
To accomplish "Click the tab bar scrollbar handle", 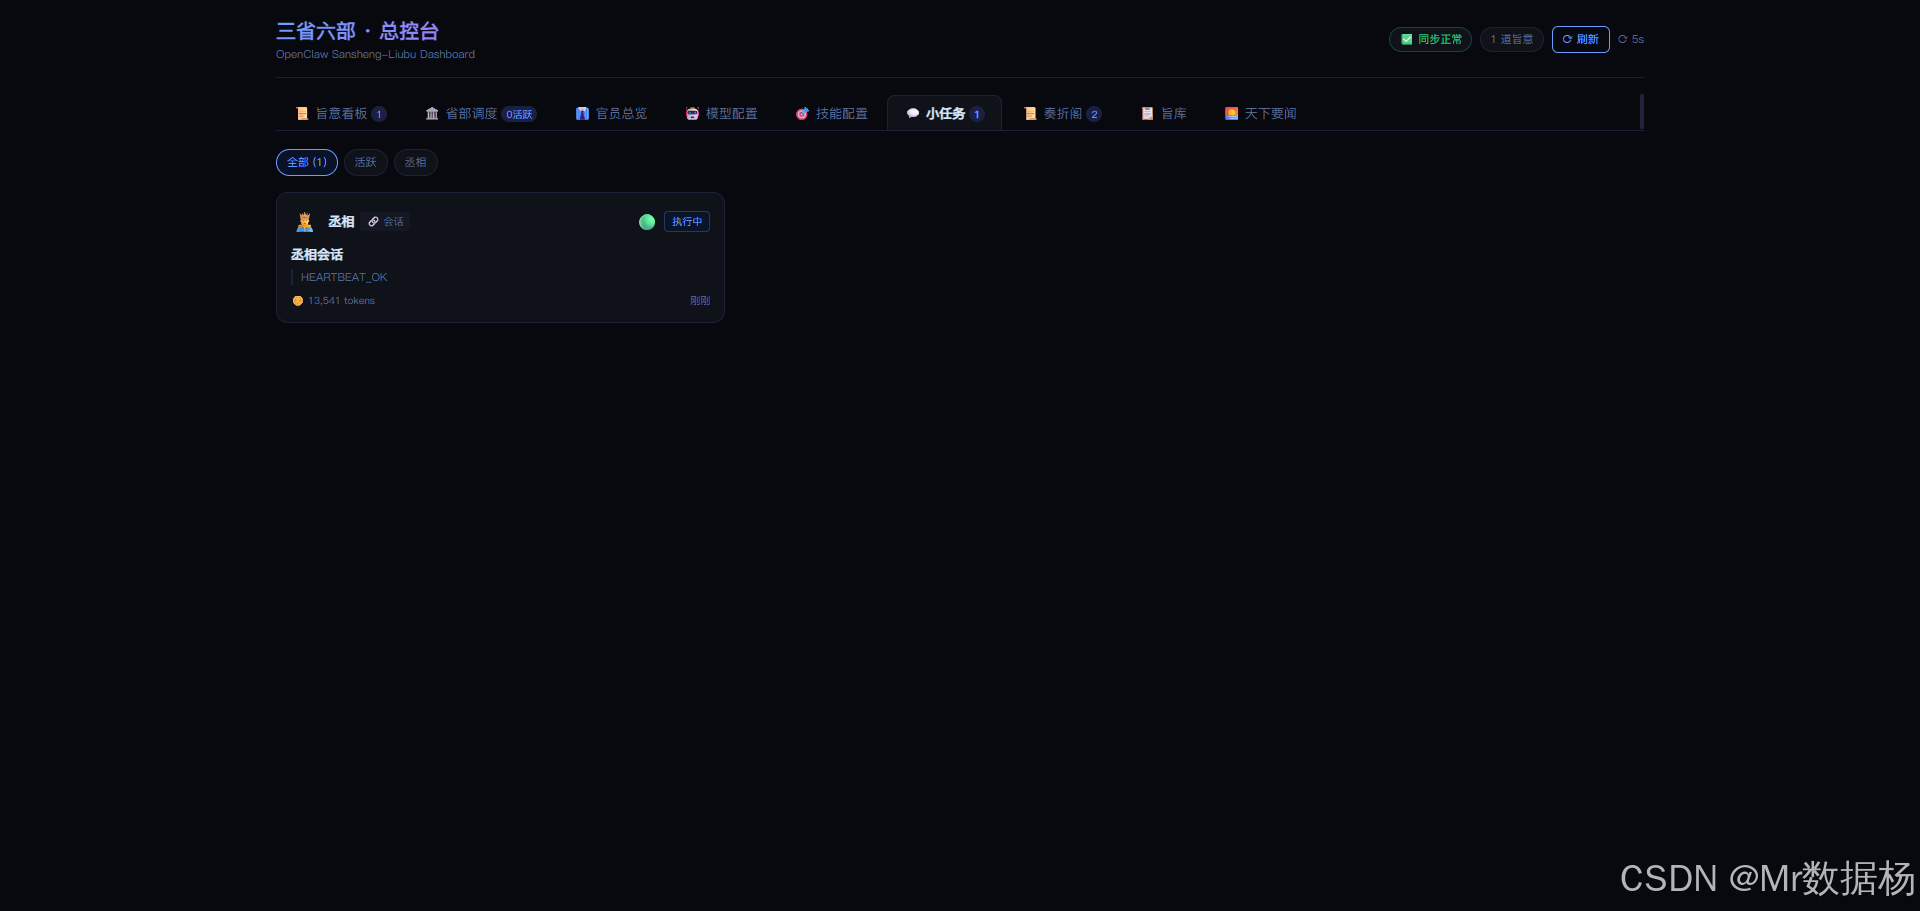I will 1641,112.
